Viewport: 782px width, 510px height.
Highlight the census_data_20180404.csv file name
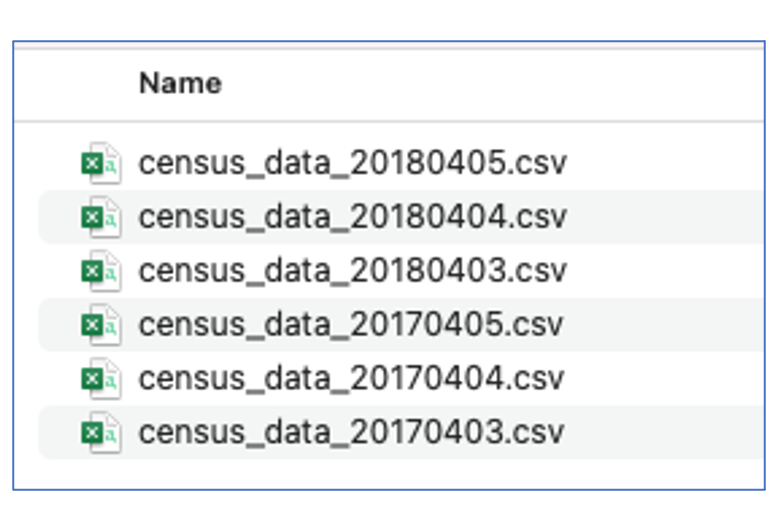pyautogui.click(x=352, y=217)
